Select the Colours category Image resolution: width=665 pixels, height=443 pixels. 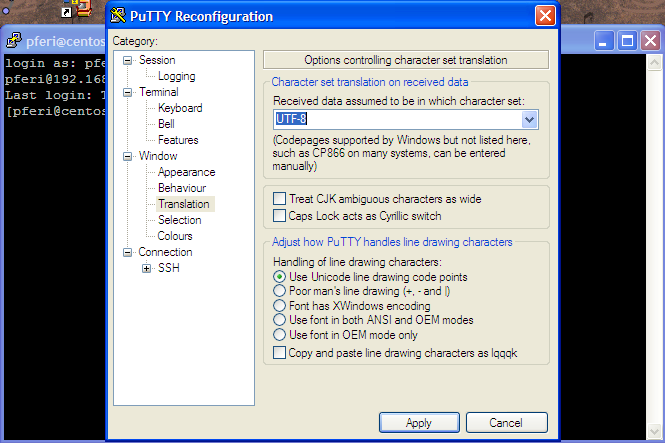pyautogui.click(x=175, y=236)
